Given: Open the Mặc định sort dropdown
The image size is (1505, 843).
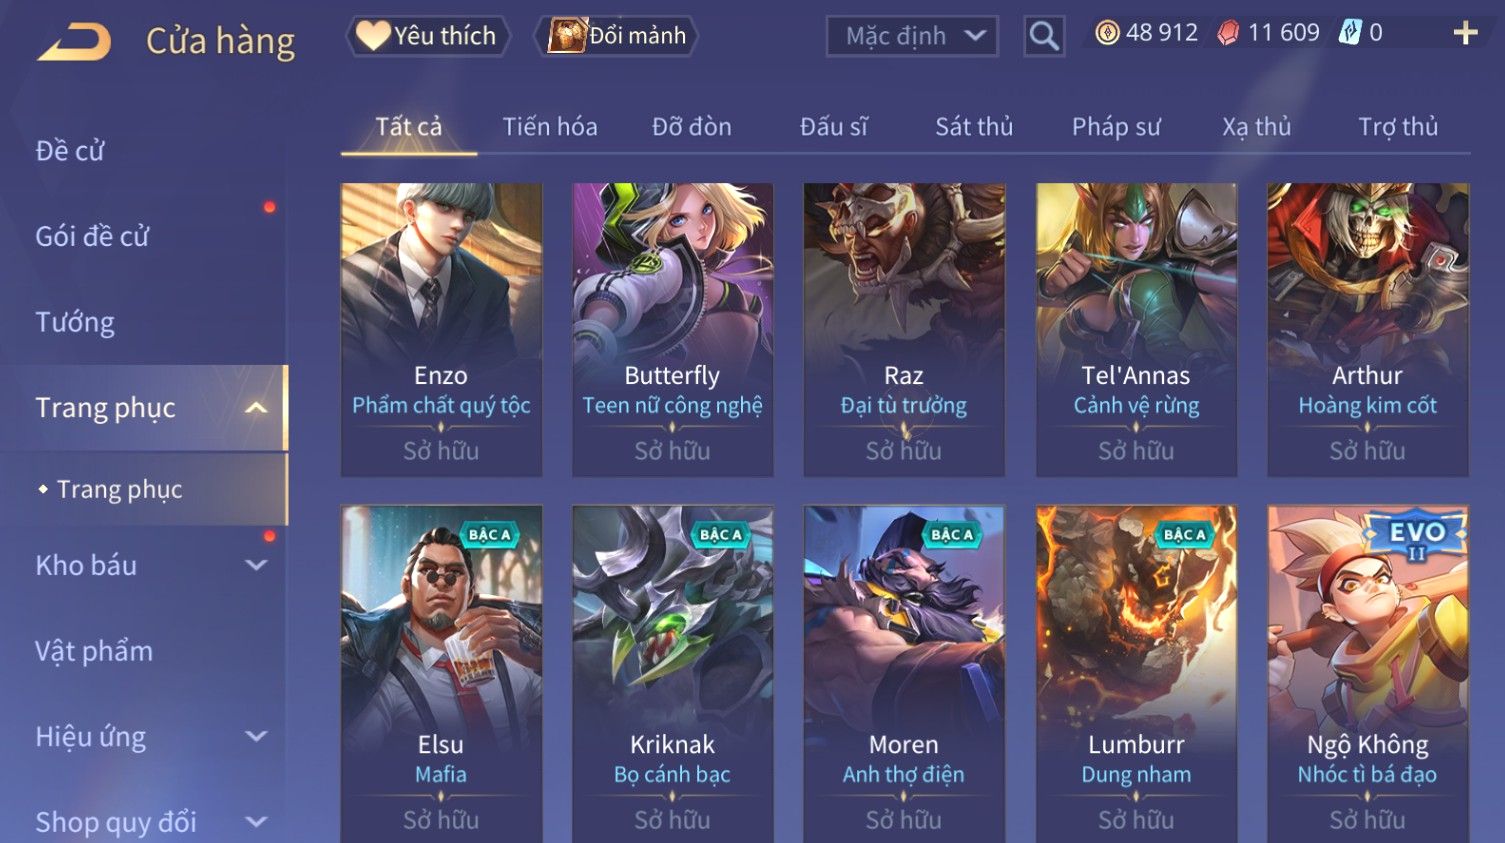Looking at the screenshot, I should pos(912,36).
